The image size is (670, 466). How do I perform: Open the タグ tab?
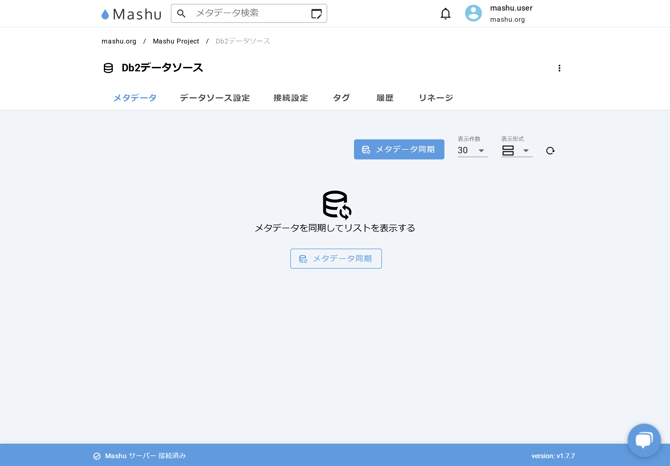341,98
